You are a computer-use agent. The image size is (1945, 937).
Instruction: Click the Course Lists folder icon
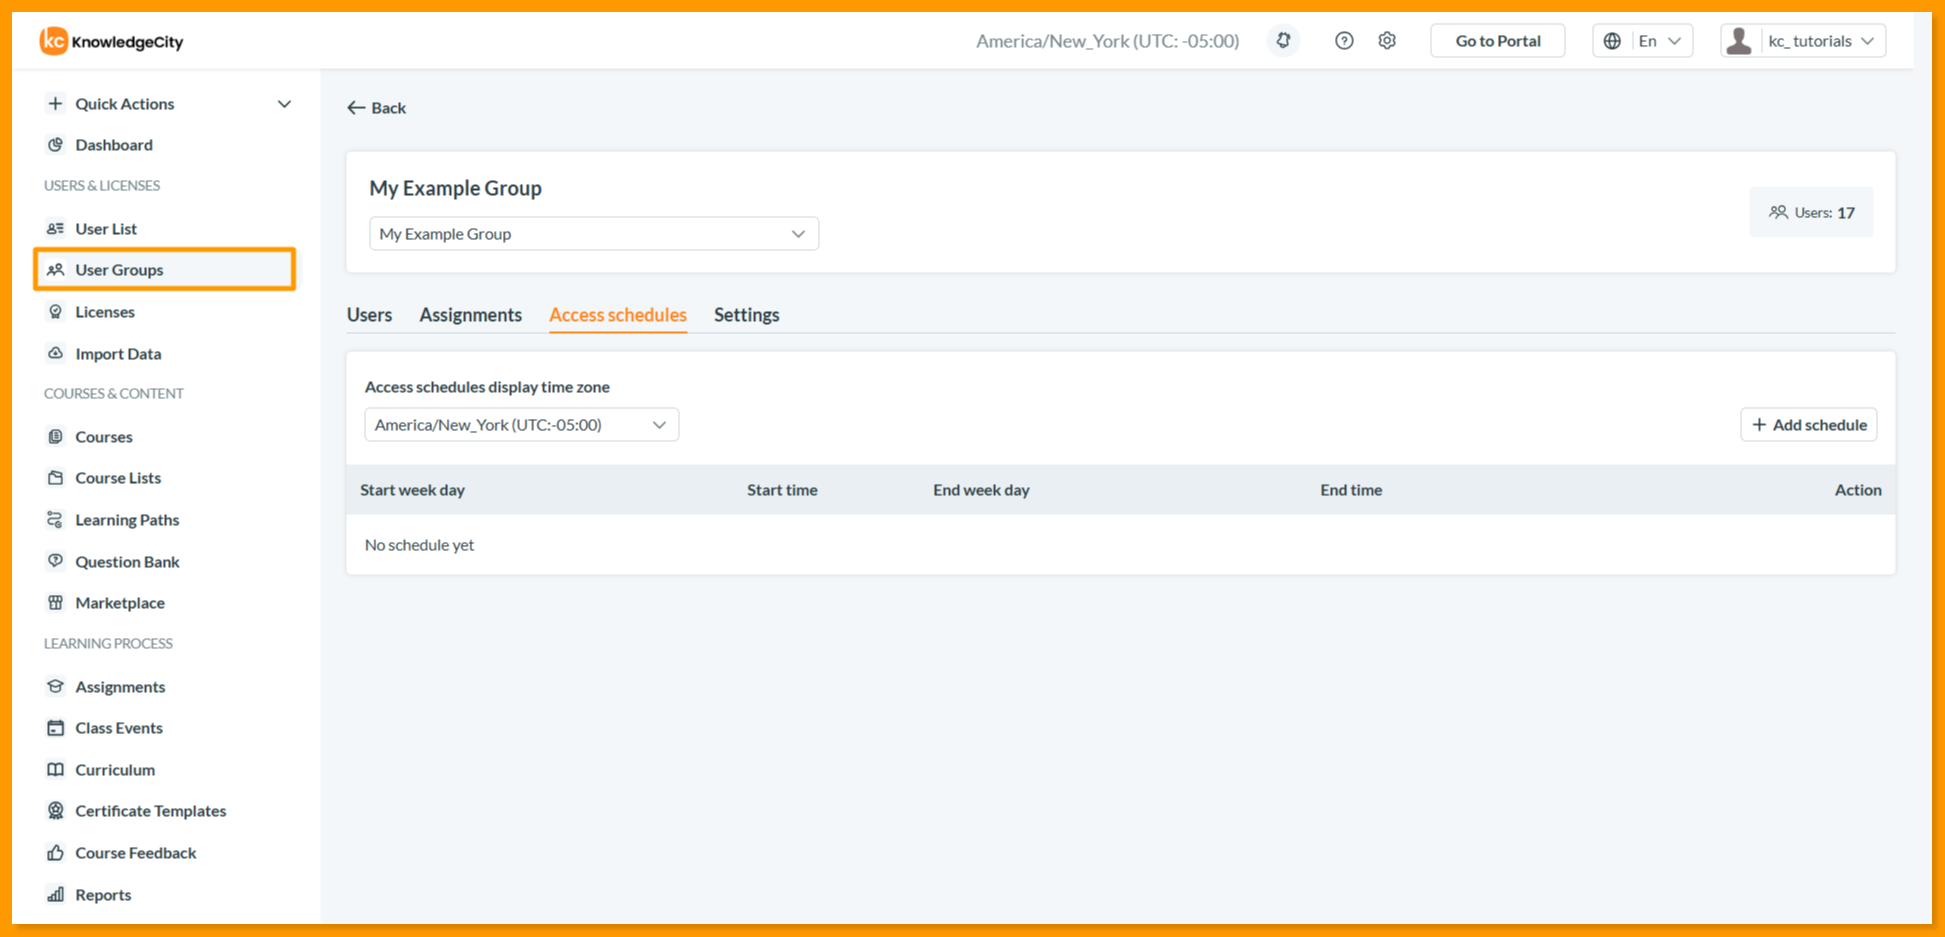[55, 477]
